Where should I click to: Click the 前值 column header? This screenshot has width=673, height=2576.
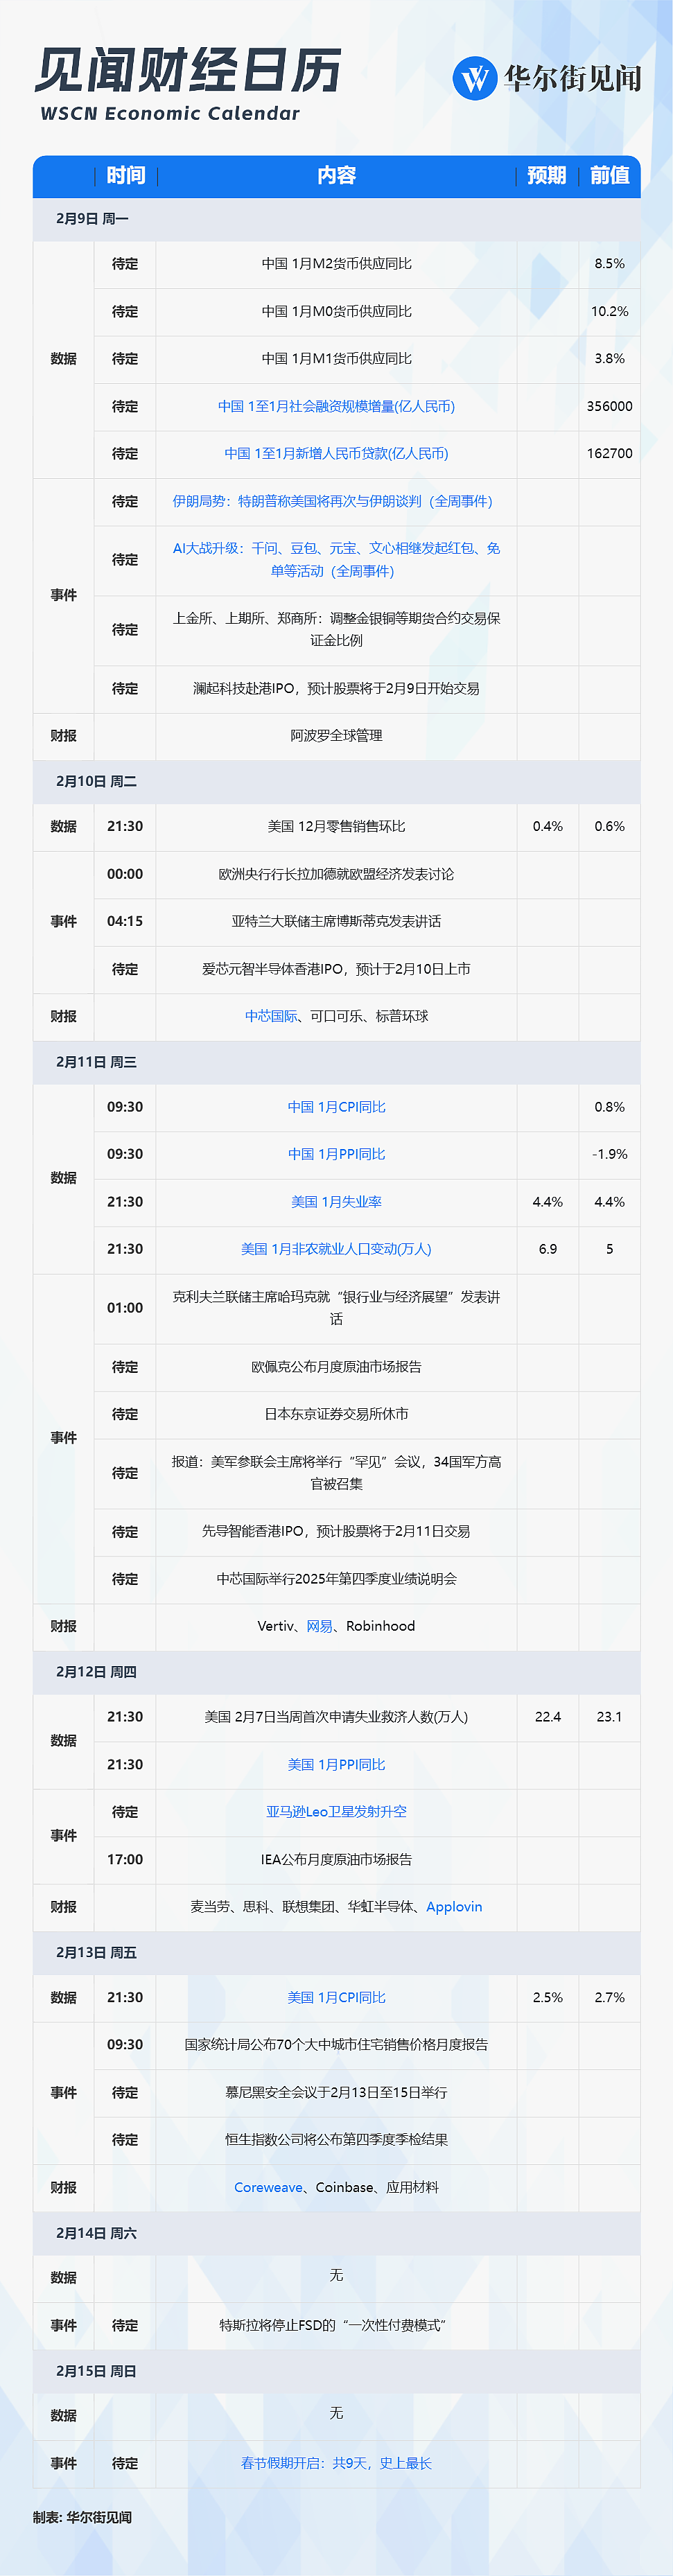(x=609, y=176)
